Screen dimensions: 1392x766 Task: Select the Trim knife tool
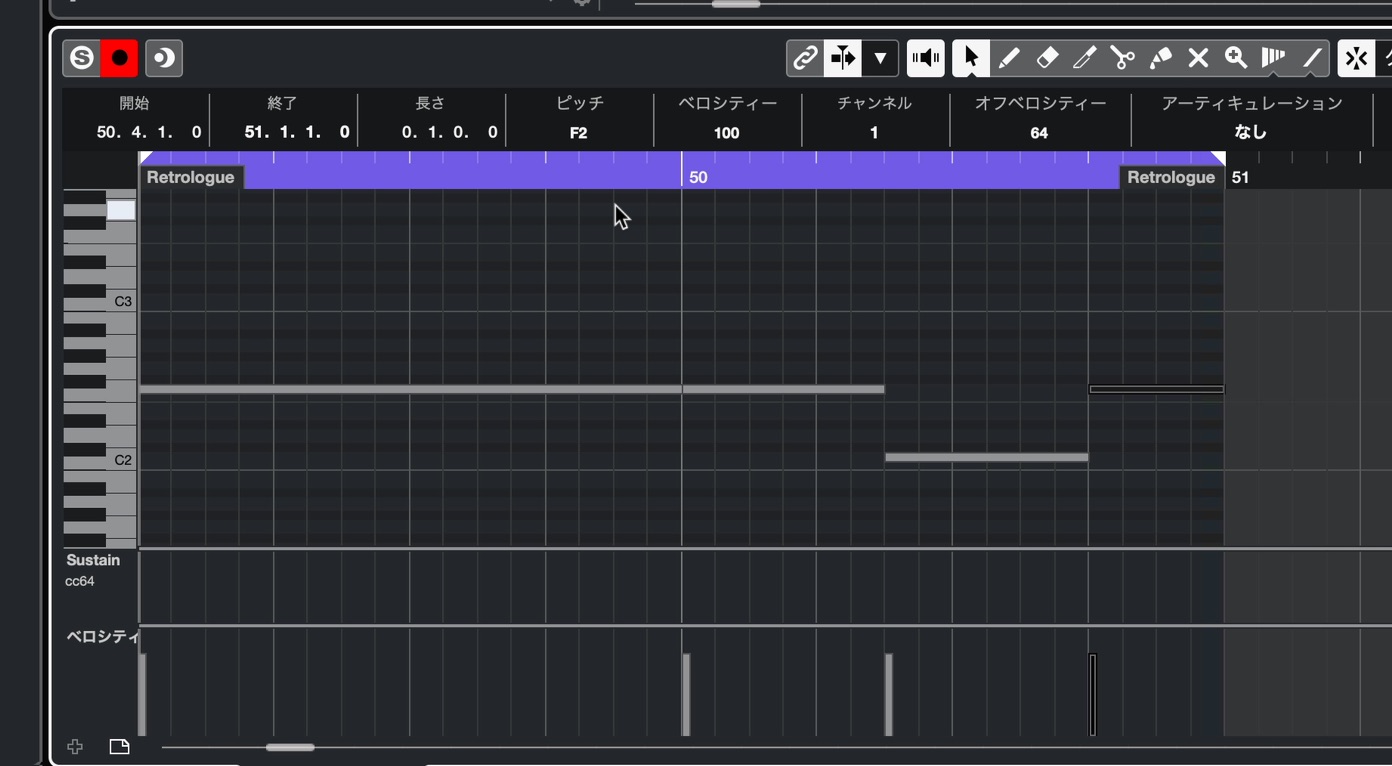tap(1085, 58)
